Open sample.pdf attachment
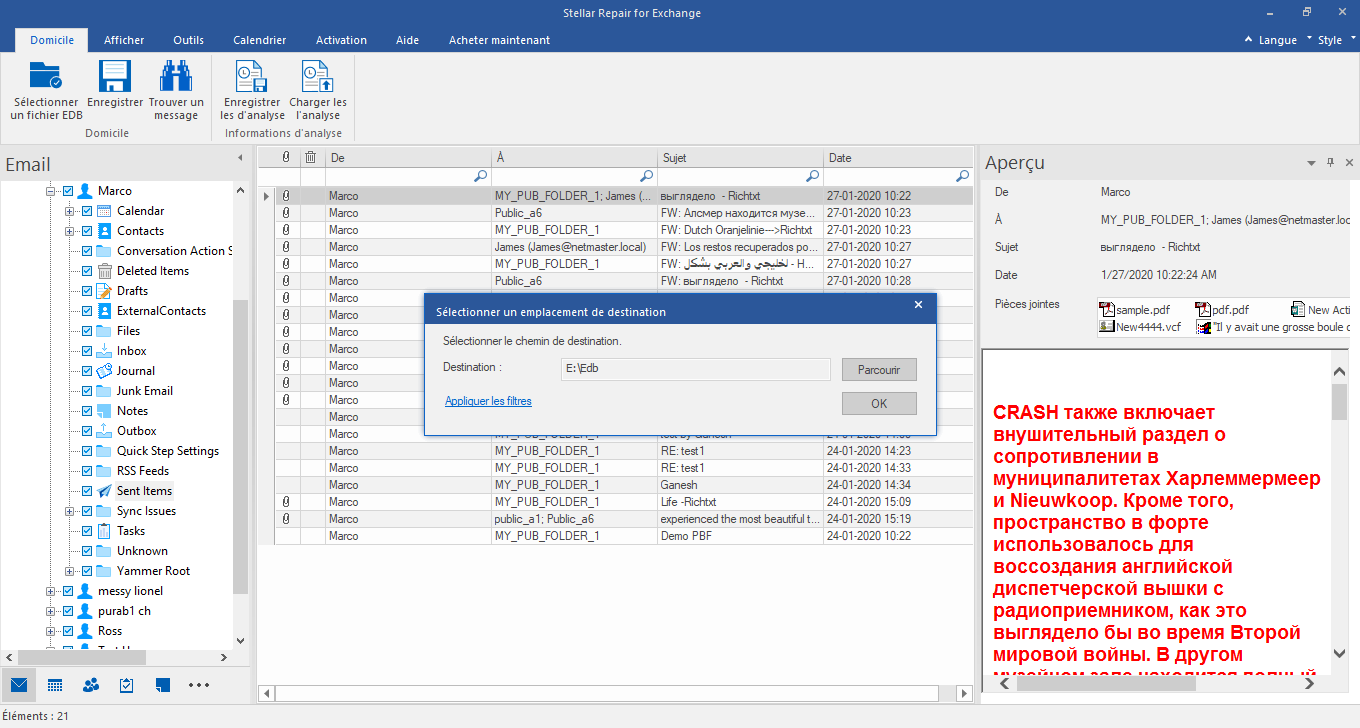 coord(1134,310)
